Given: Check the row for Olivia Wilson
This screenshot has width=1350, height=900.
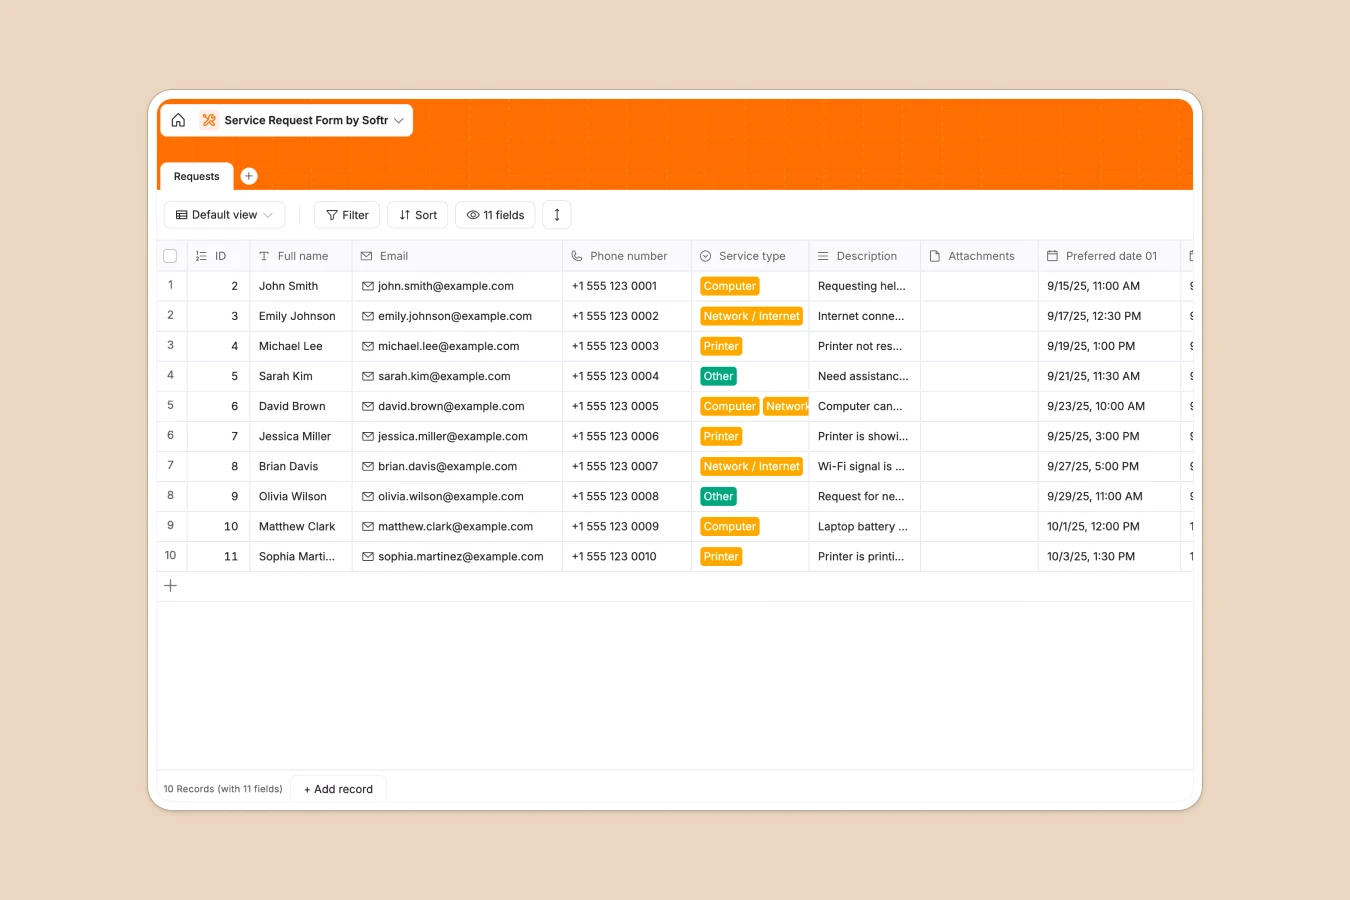Looking at the screenshot, I should click(x=170, y=496).
